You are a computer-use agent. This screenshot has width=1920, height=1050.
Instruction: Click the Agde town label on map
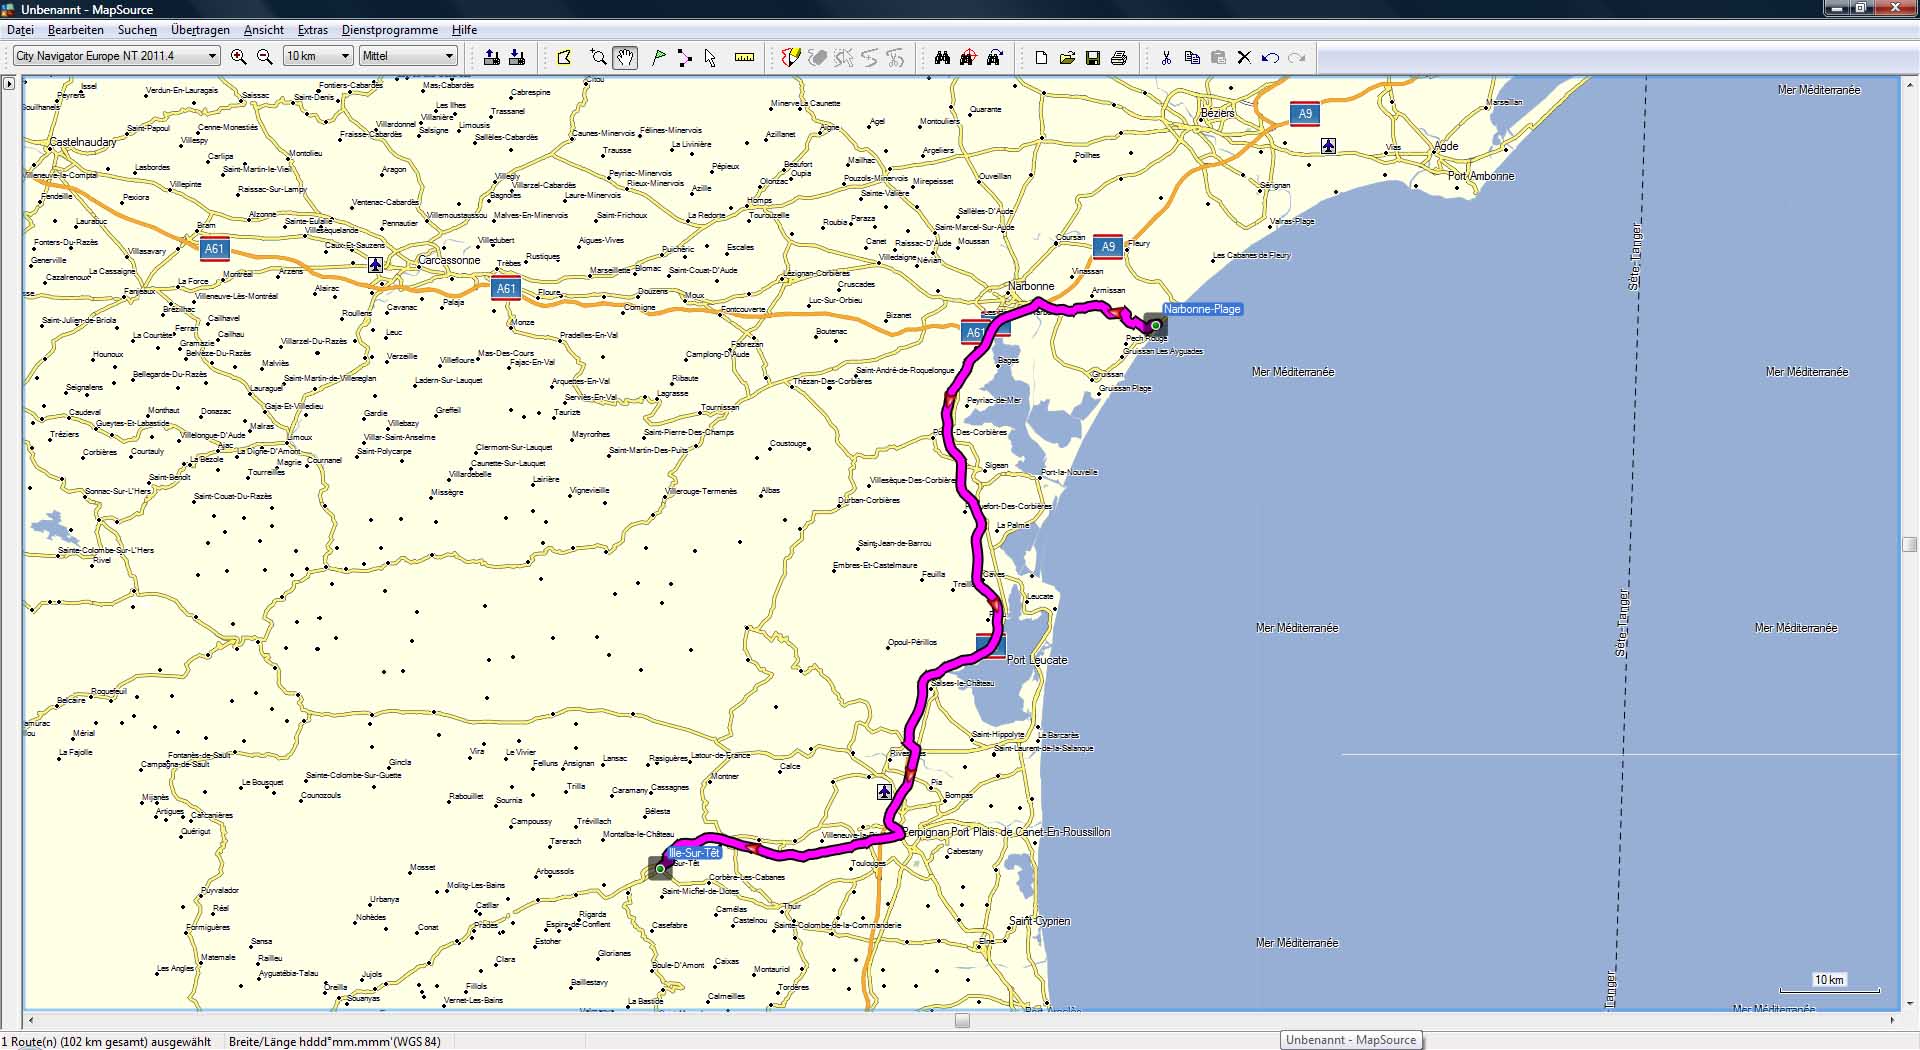coord(1446,146)
